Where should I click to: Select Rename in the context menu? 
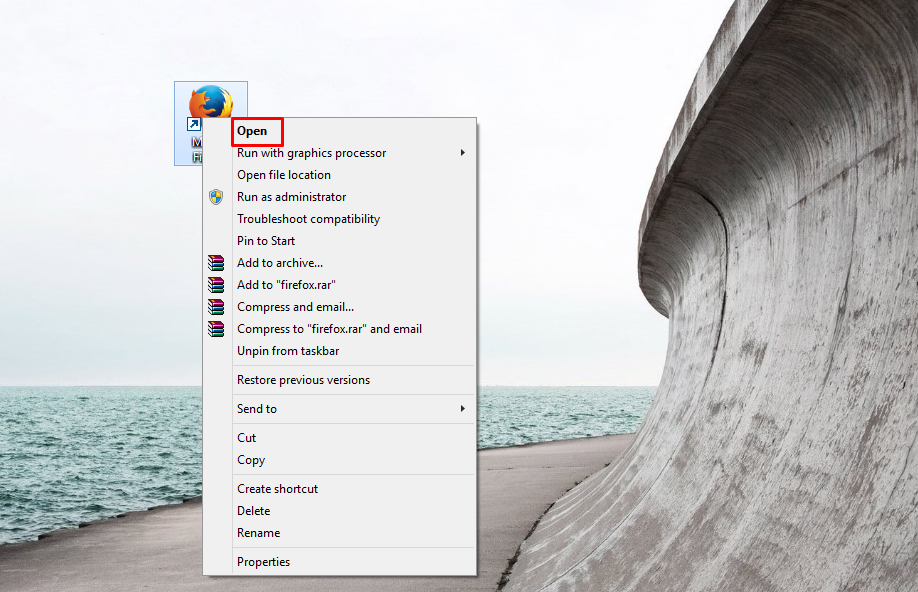(258, 533)
